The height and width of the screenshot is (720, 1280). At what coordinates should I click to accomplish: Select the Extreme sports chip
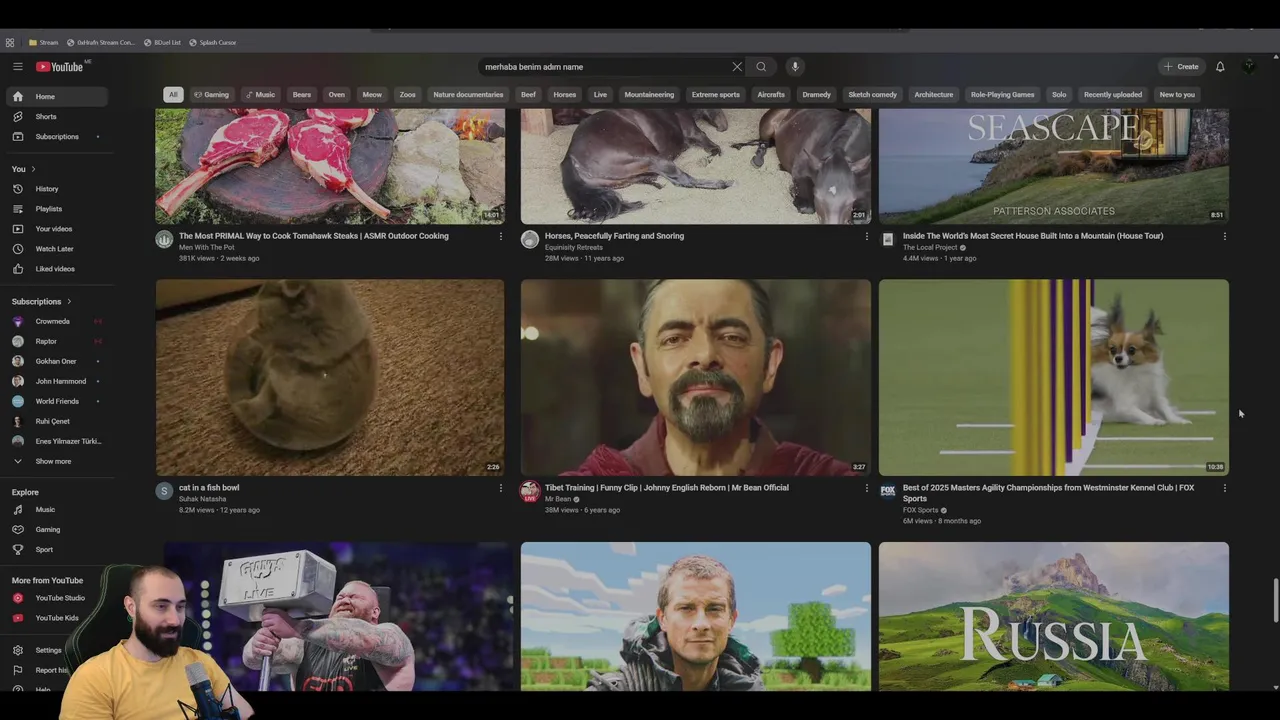coord(716,95)
